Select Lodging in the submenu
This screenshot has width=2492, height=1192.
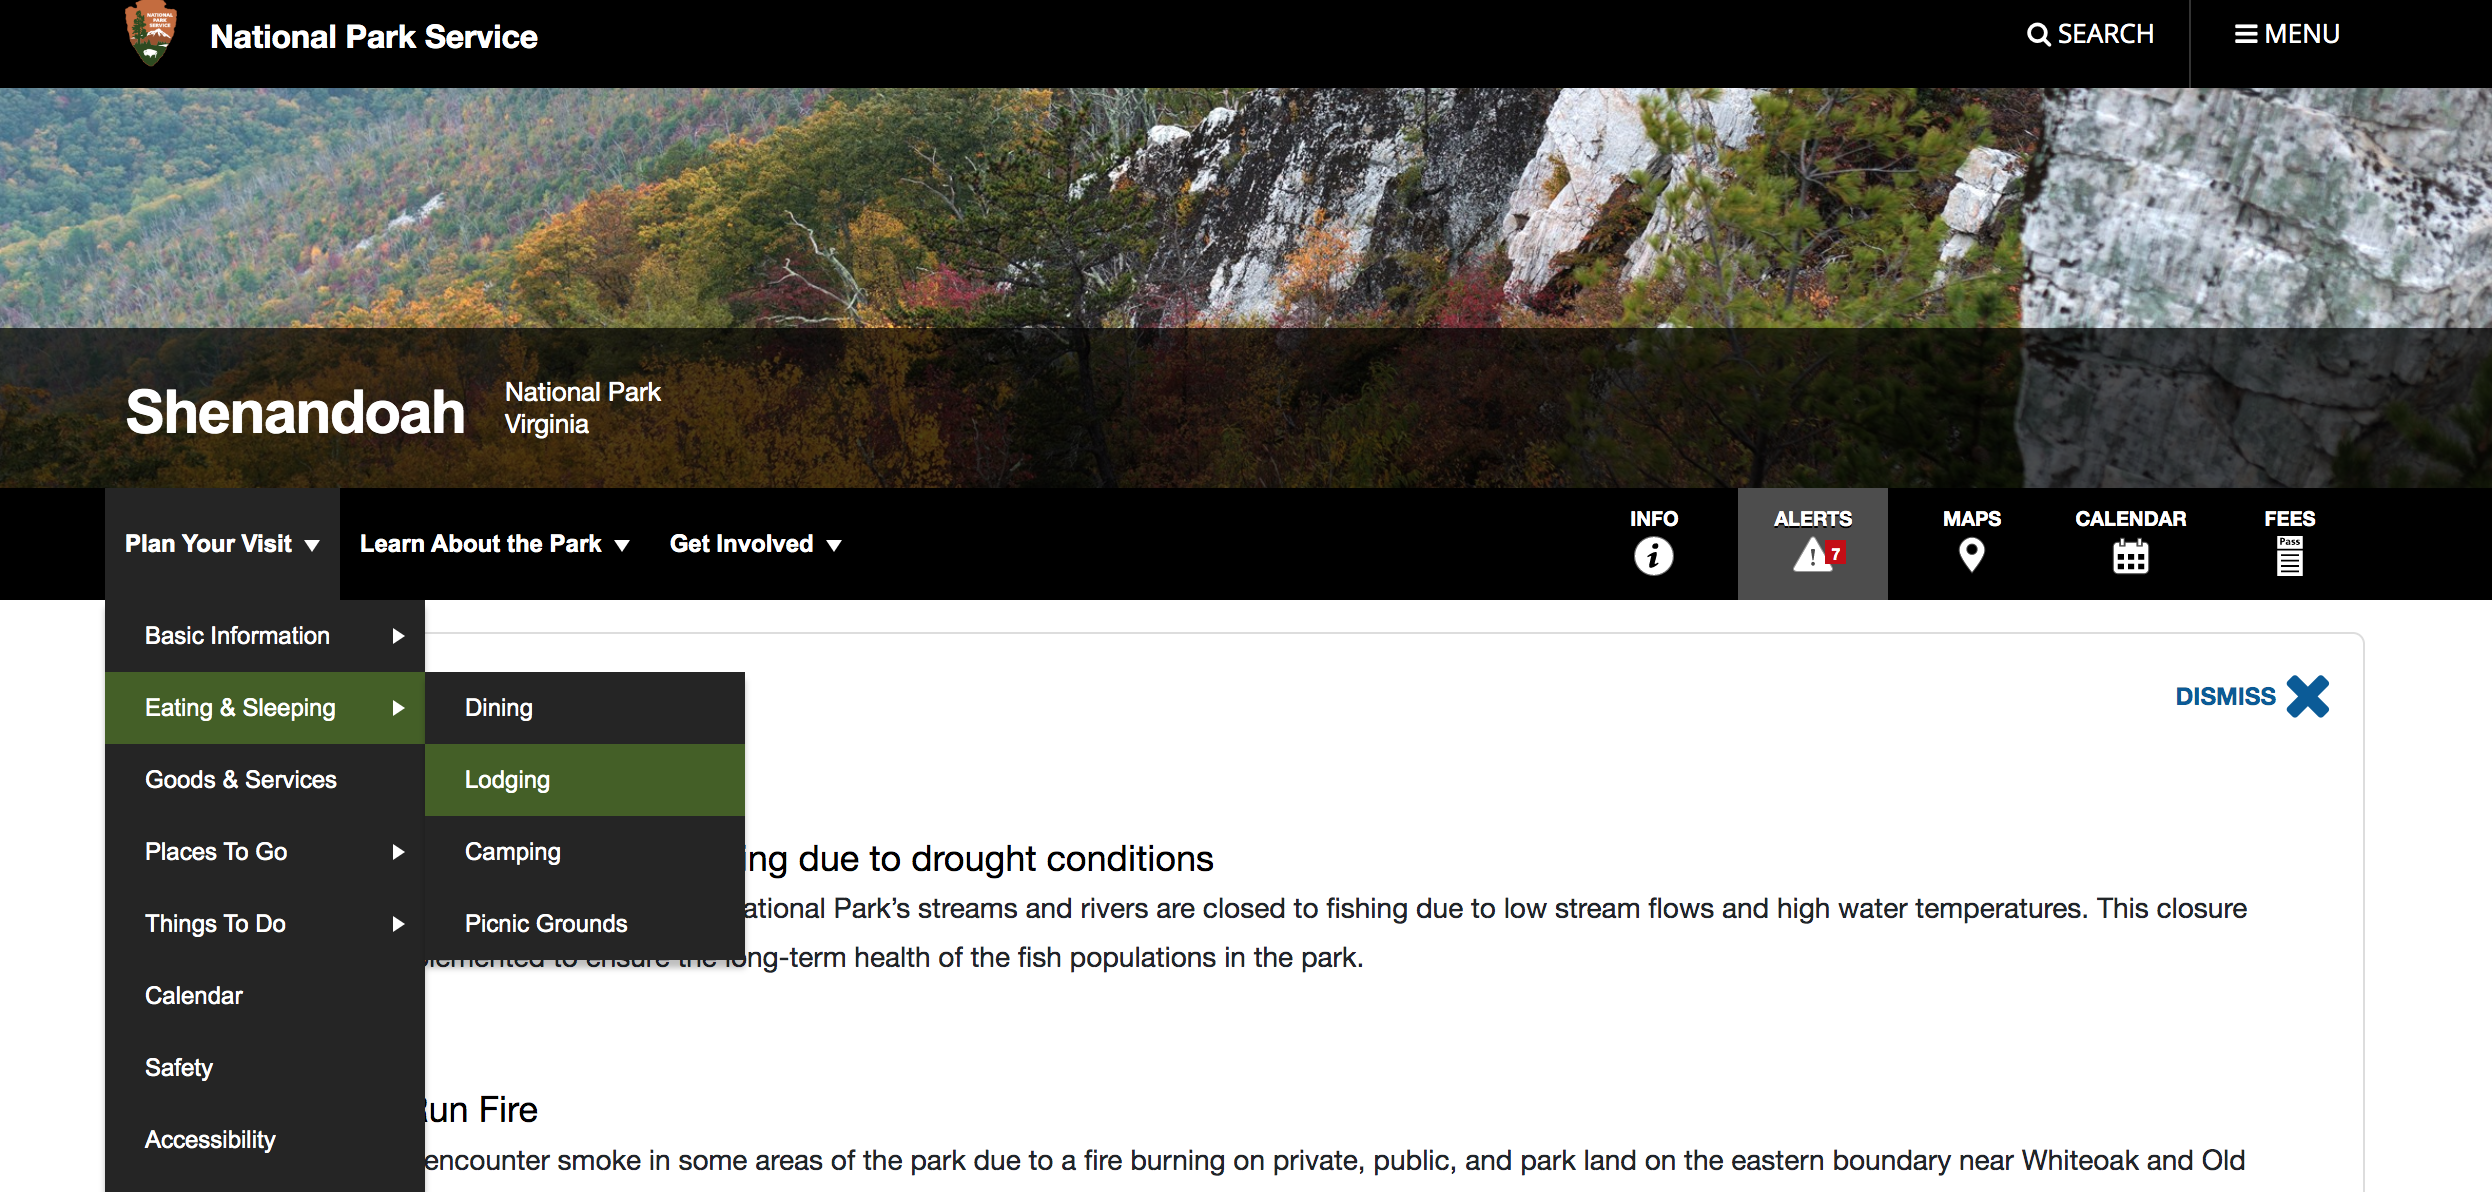585,780
